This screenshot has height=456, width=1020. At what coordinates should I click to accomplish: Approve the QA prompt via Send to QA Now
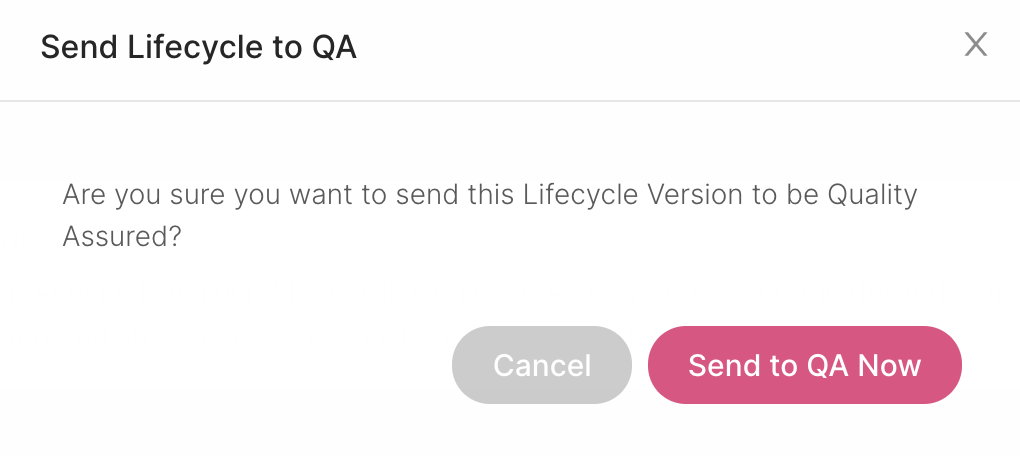click(x=804, y=365)
